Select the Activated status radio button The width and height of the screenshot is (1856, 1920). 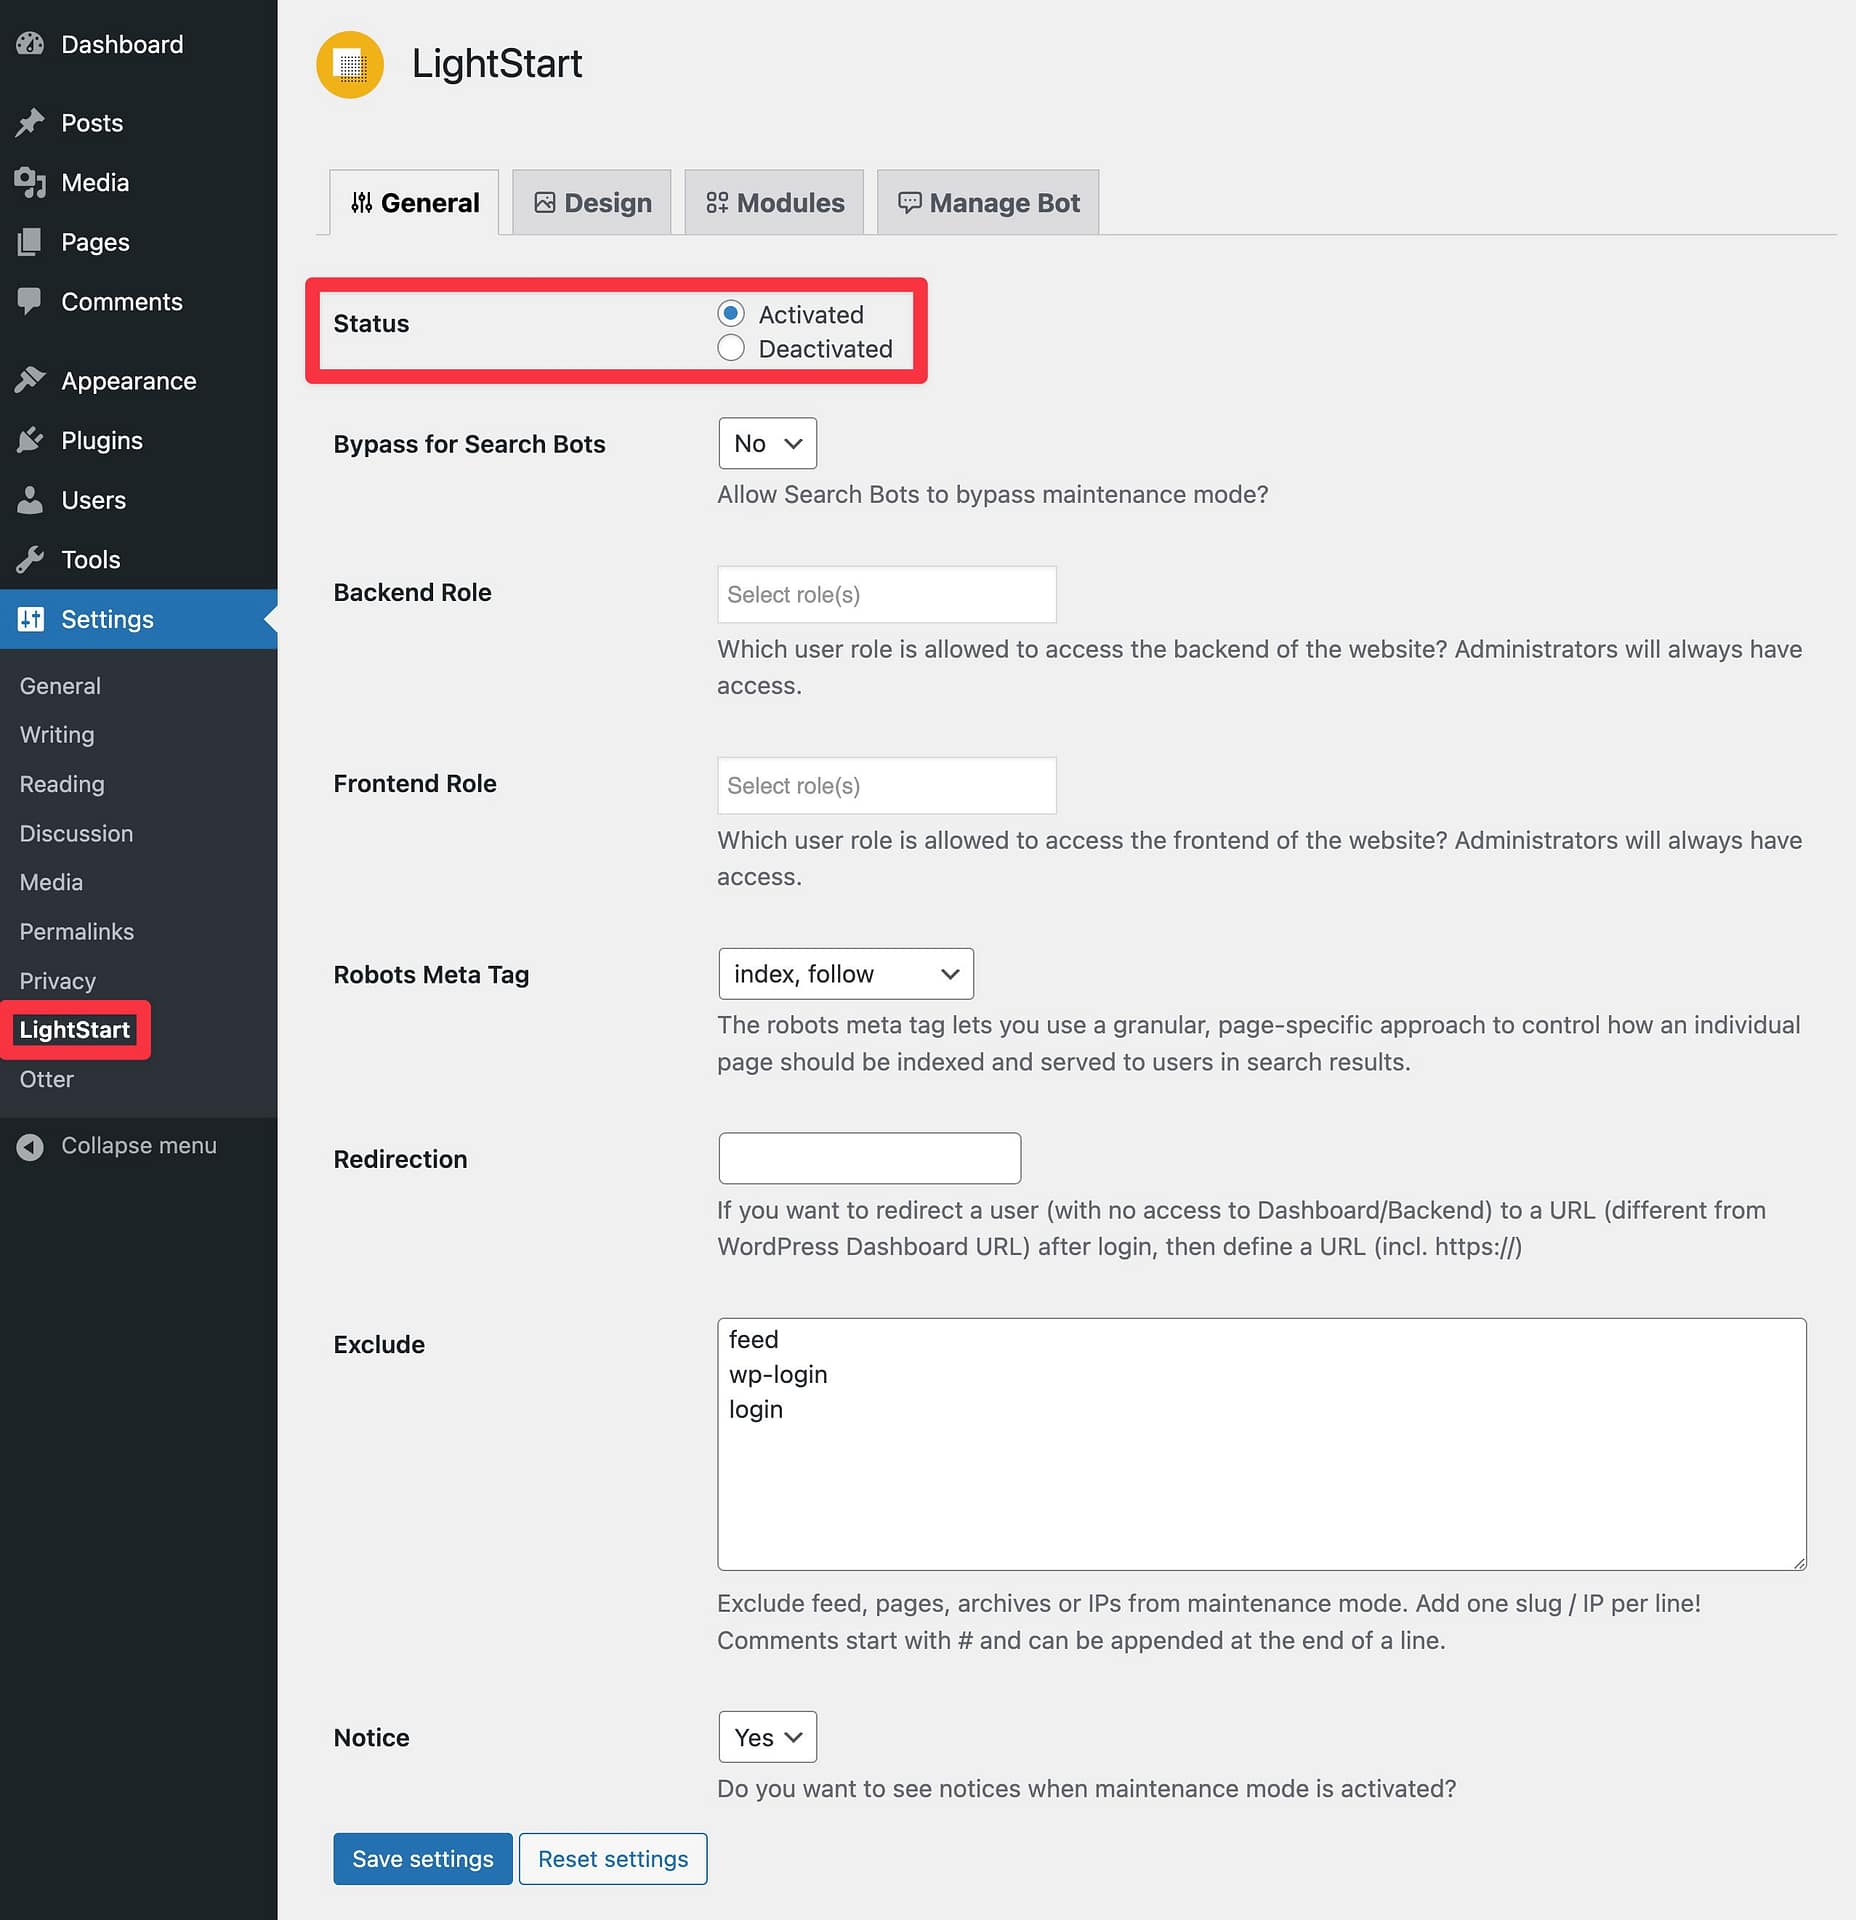[x=731, y=313]
